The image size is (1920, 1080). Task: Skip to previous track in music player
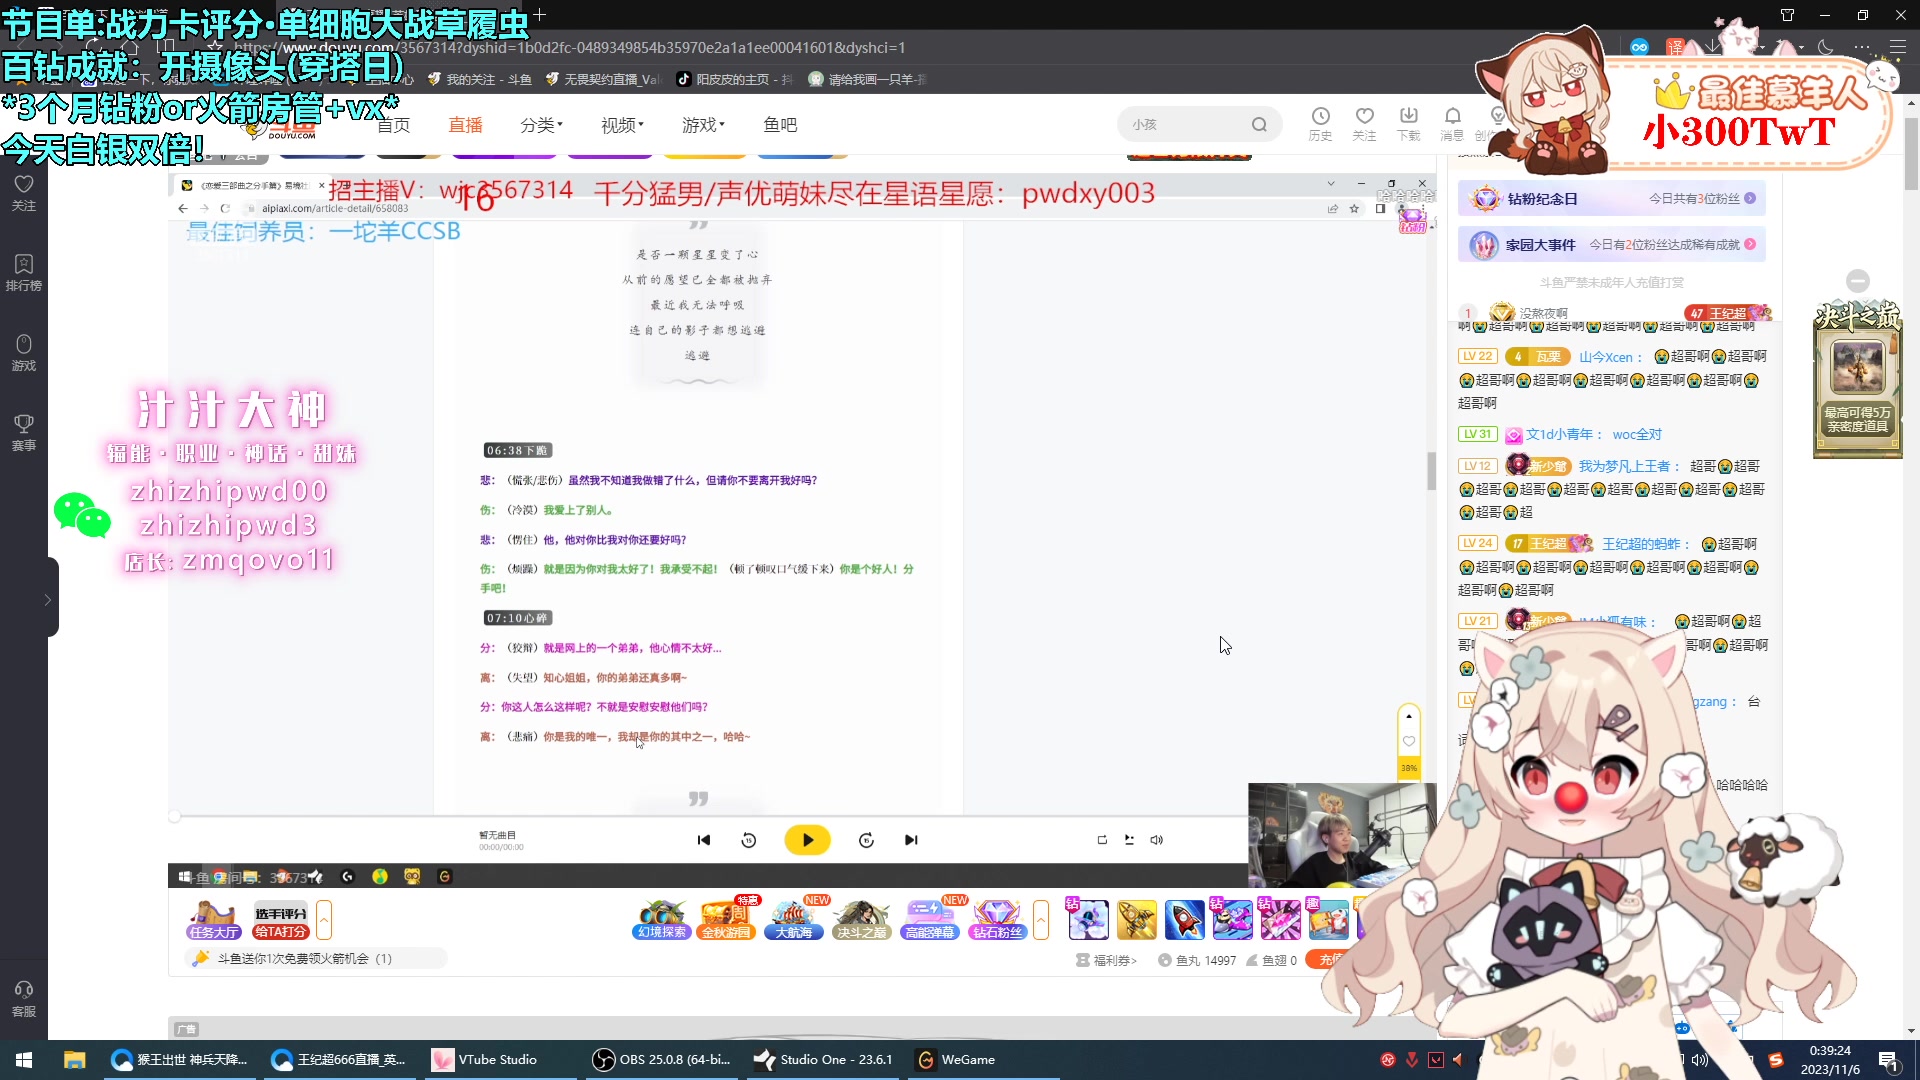coord(704,840)
